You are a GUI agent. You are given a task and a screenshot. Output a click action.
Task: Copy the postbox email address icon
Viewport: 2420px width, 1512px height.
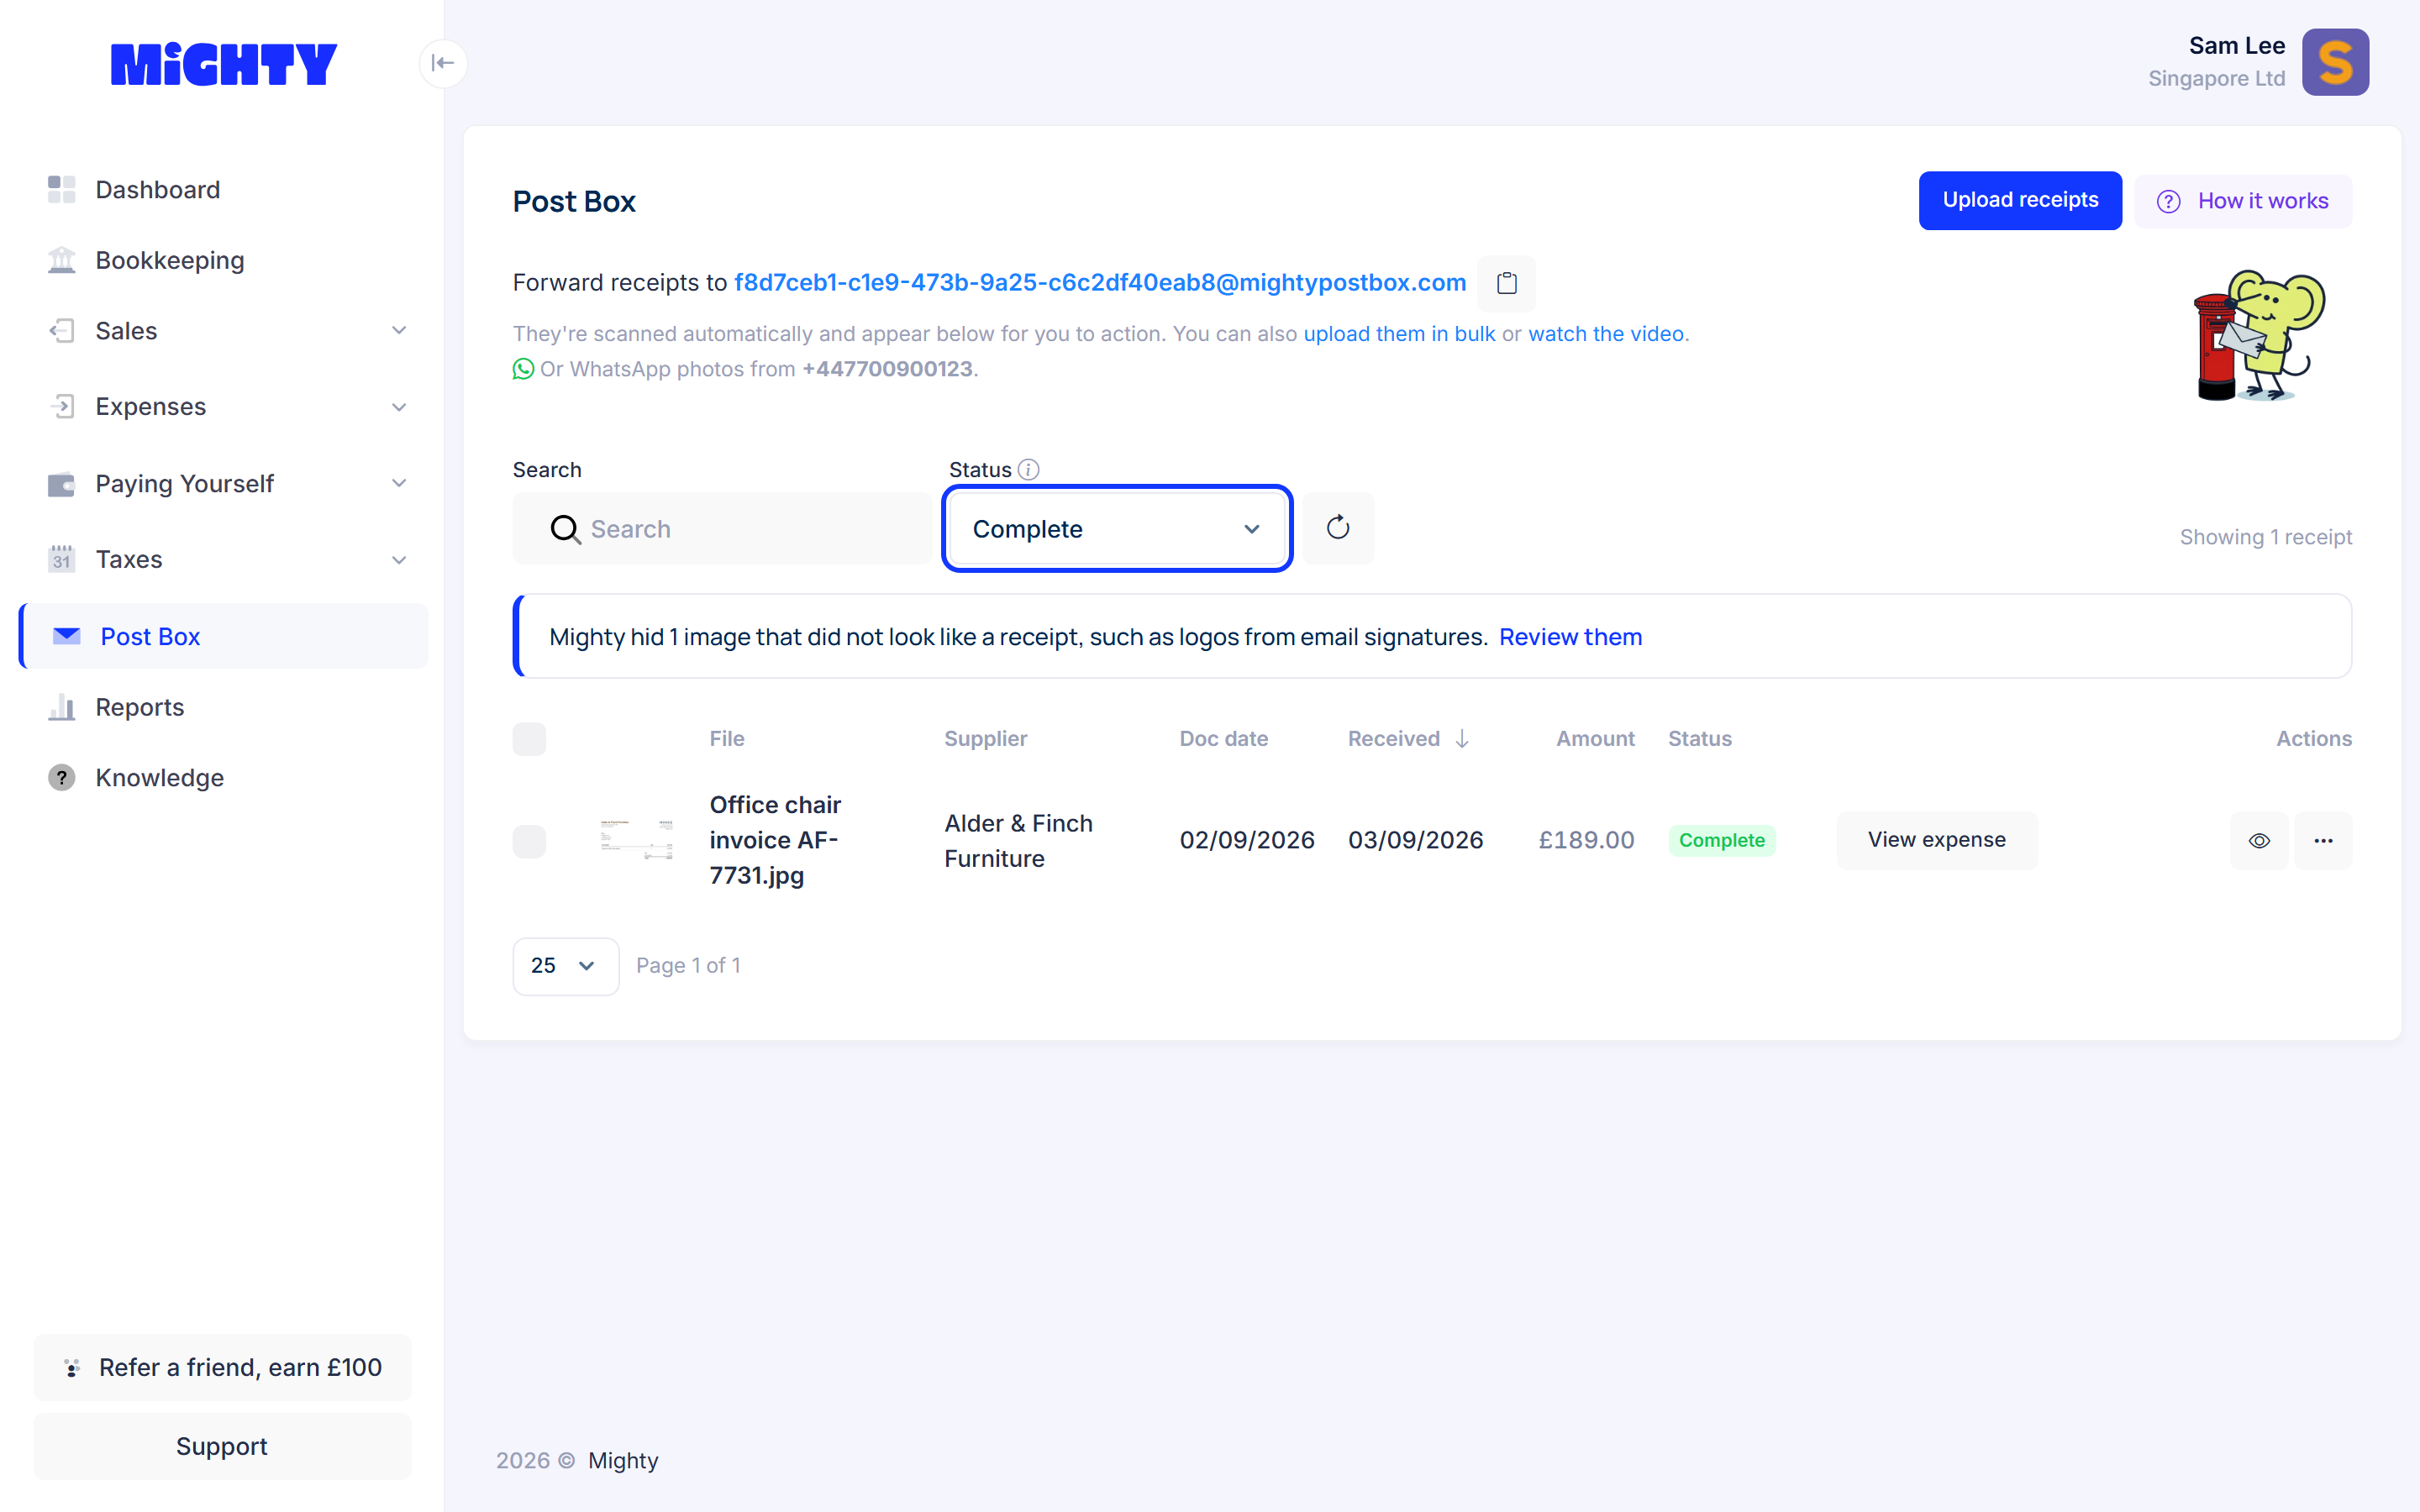(x=1506, y=283)
